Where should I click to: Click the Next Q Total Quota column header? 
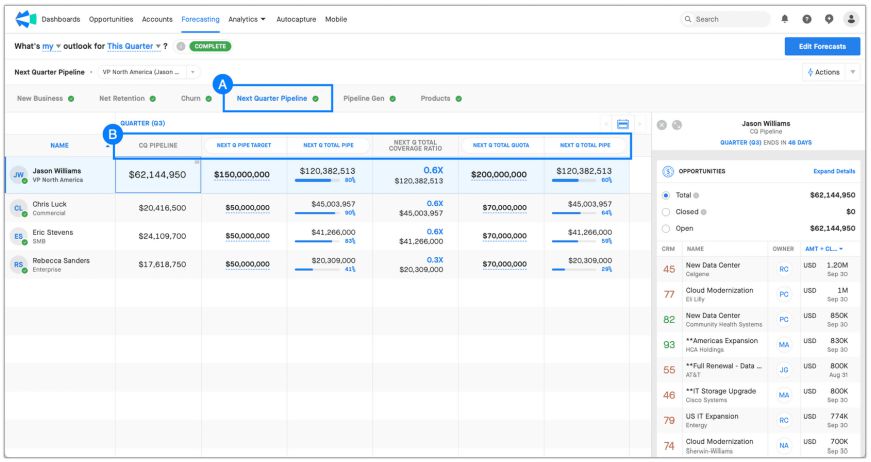point(501,145)
